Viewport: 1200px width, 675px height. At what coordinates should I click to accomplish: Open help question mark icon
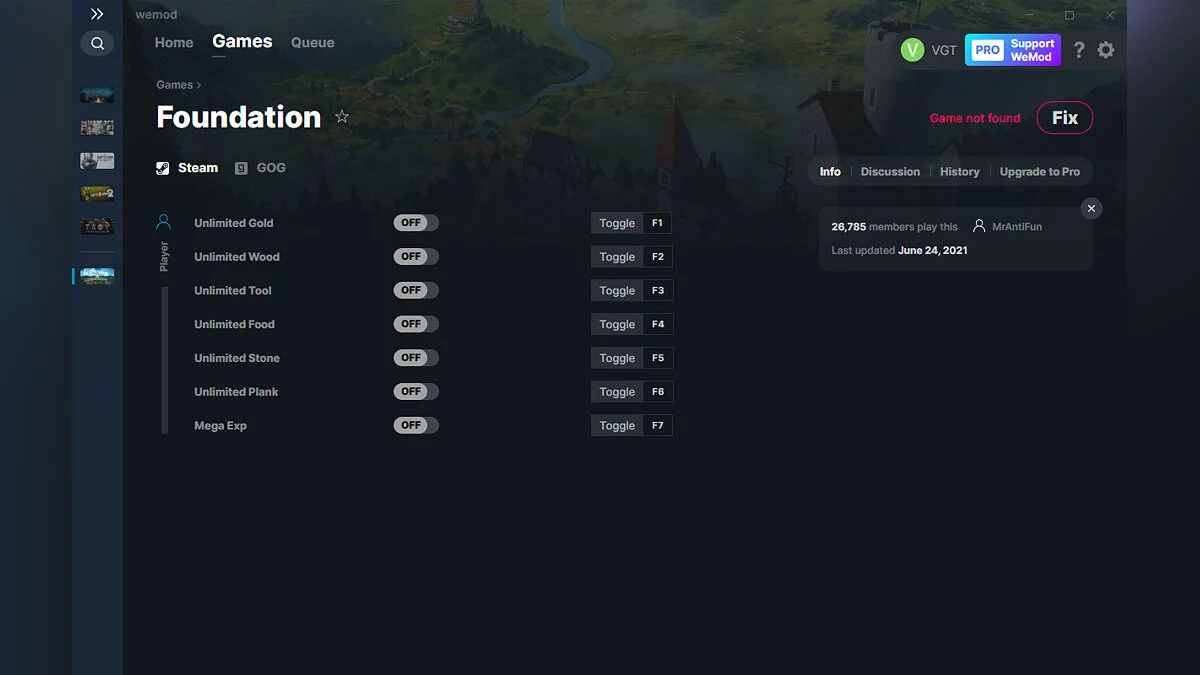[x=1078, y=50]
